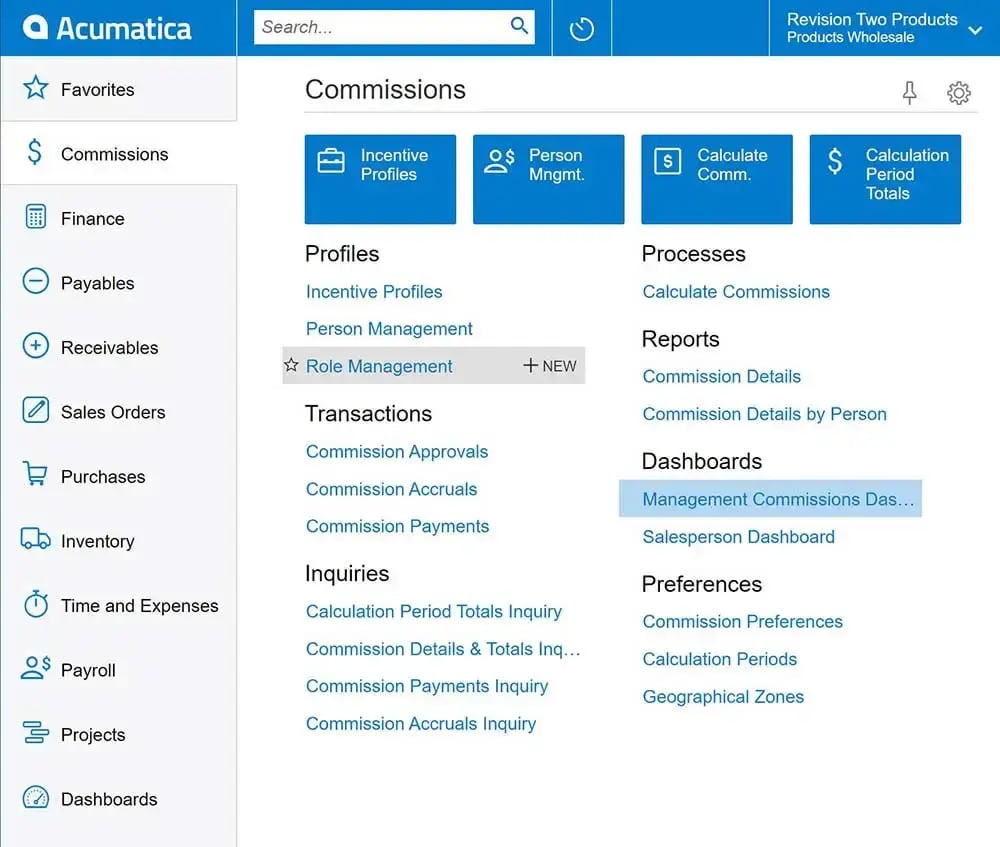Select Inventory workspace label

point(98,541)
